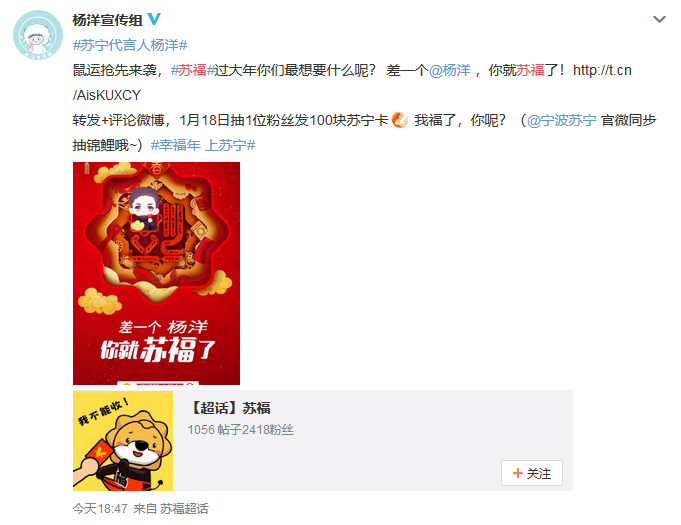Click the blue verified V badge
Screen dimensions: 681x525
[x=154, y=19]
